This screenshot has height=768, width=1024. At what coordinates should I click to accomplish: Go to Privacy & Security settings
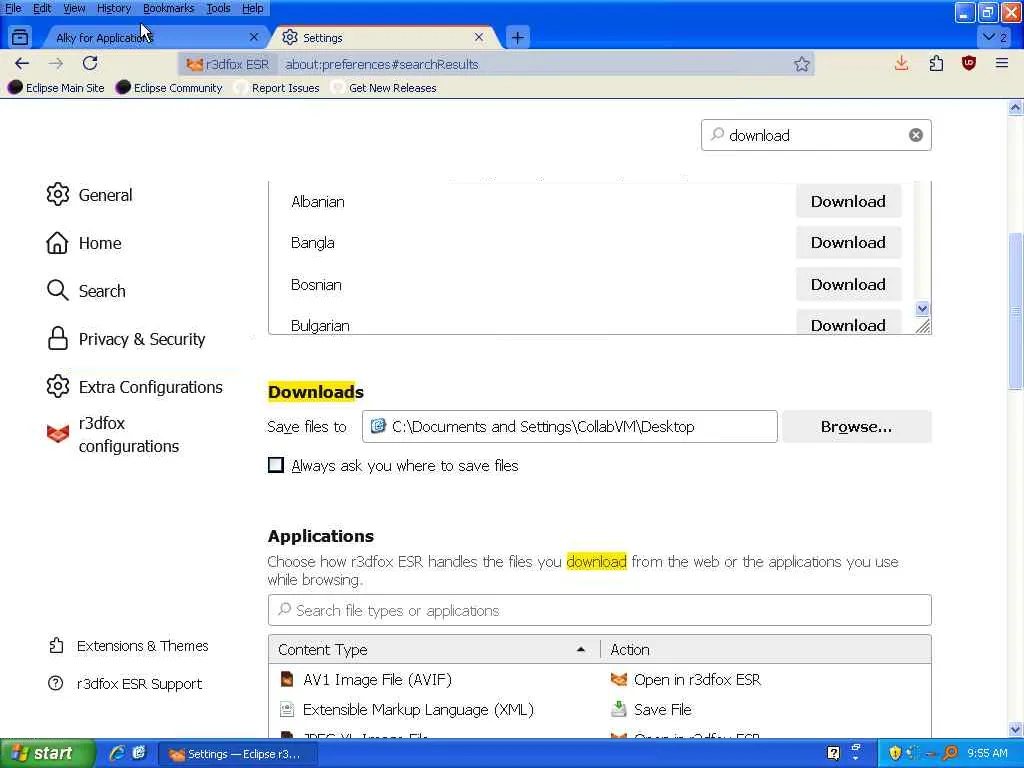point(125,339)
